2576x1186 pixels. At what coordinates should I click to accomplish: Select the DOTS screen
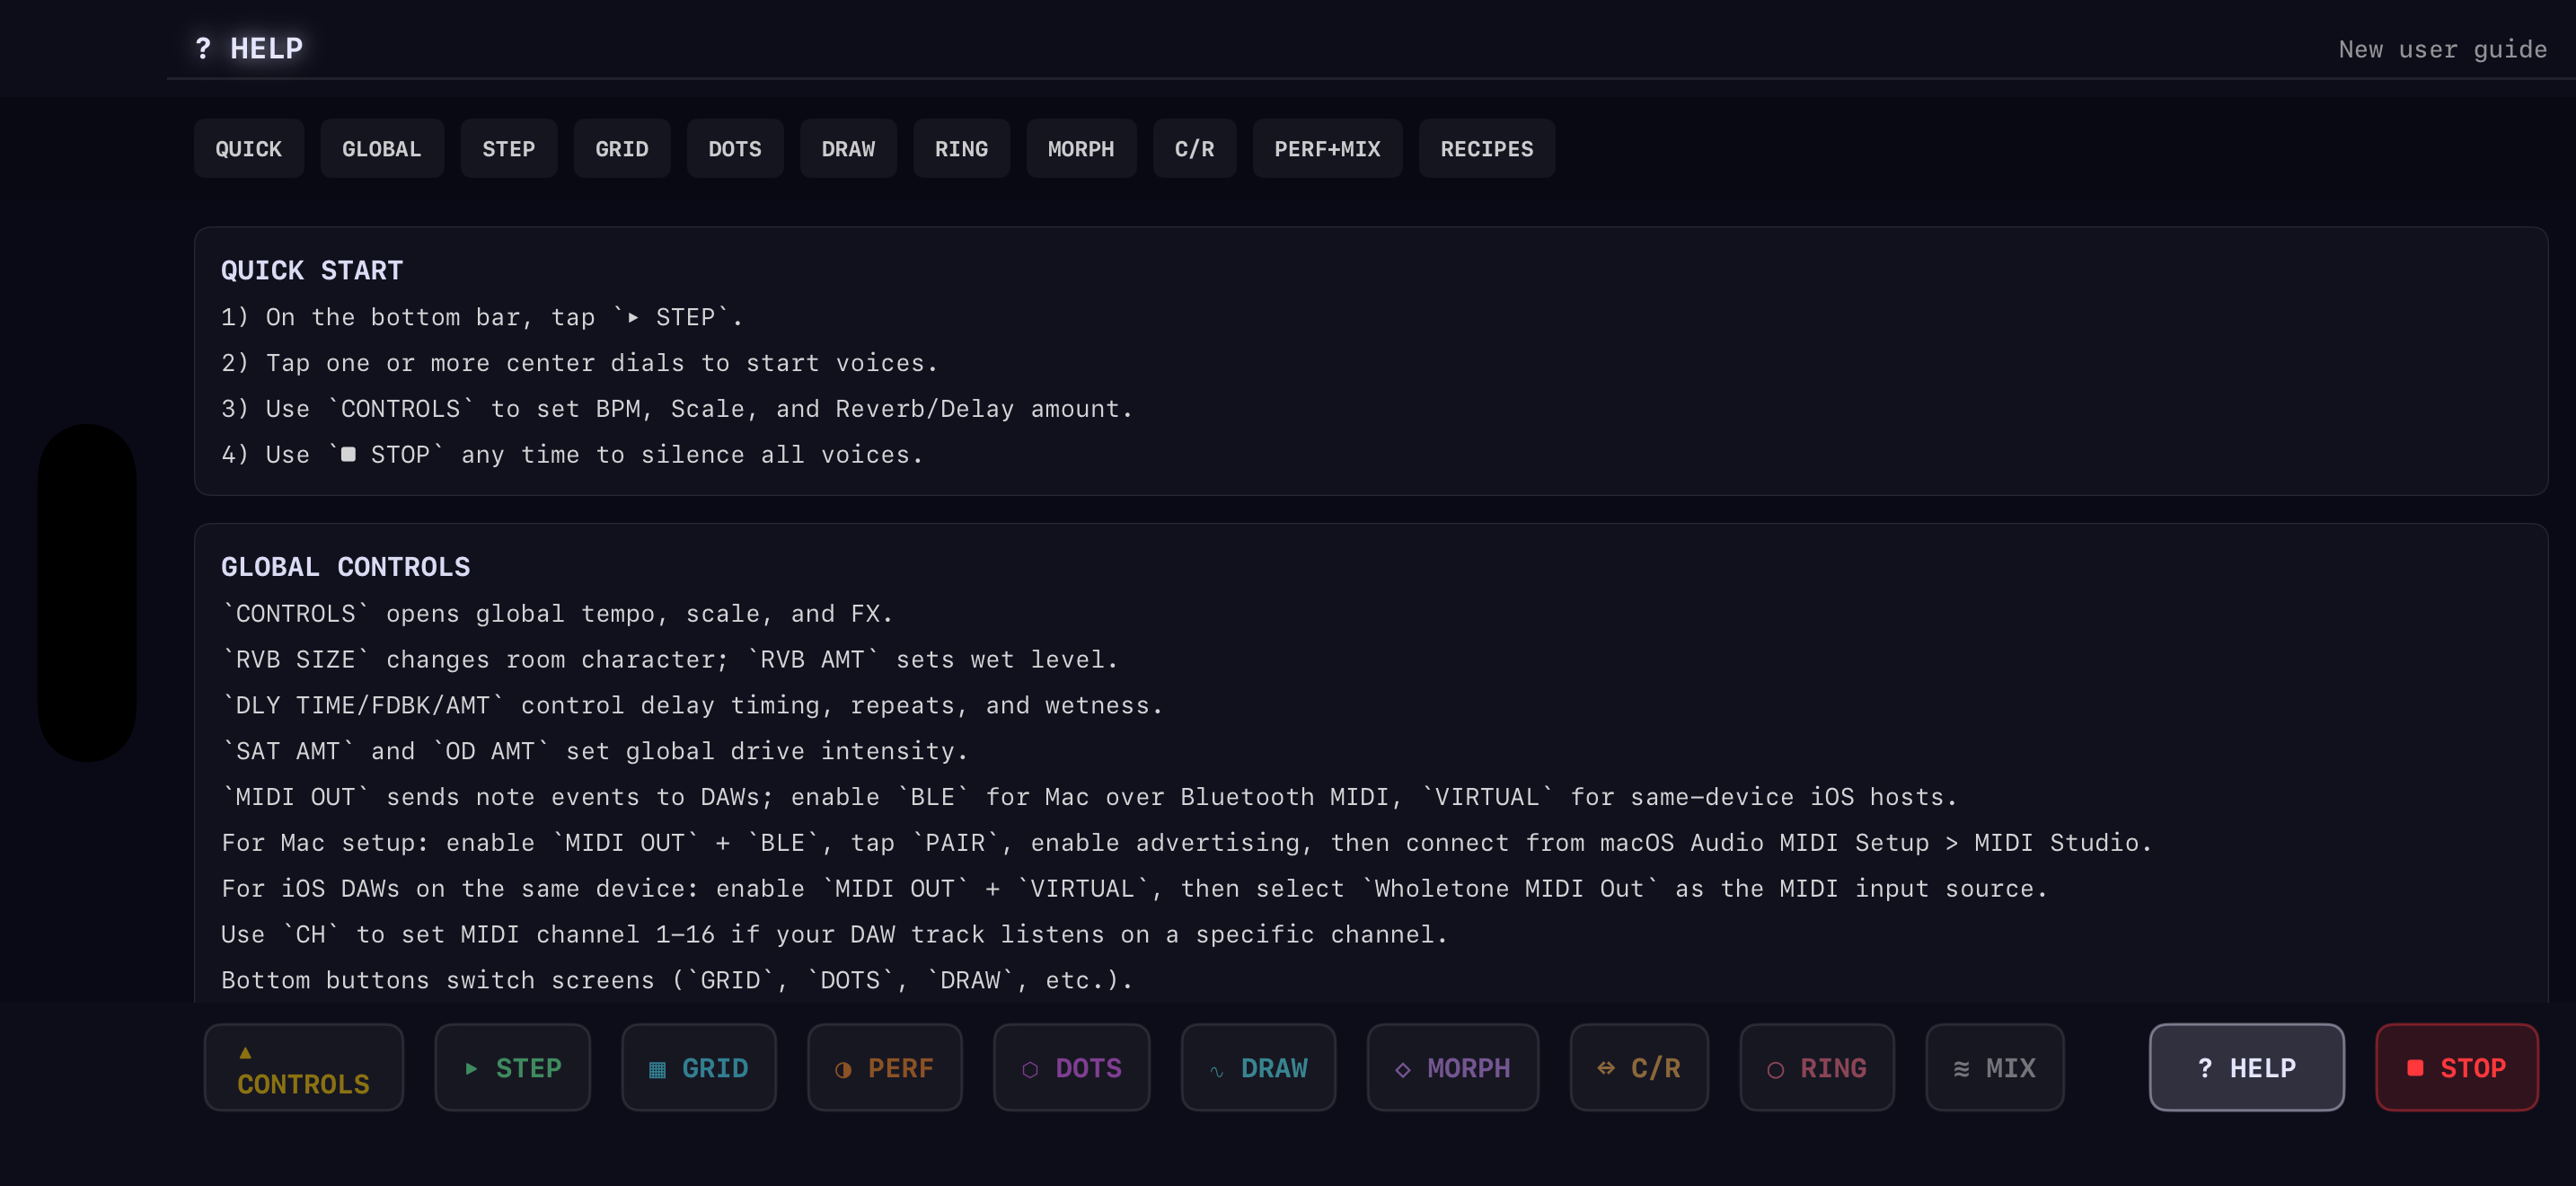1071,1067
